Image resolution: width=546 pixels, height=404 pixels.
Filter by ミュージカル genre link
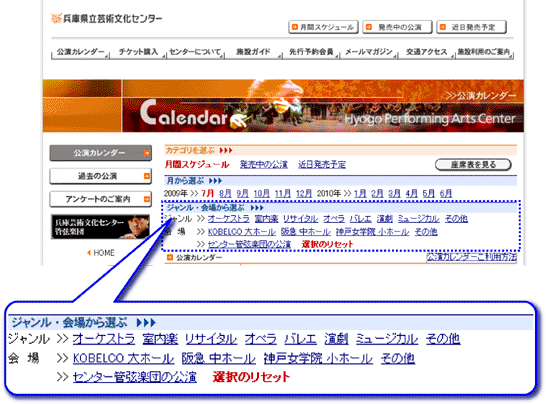click(419, 219)
